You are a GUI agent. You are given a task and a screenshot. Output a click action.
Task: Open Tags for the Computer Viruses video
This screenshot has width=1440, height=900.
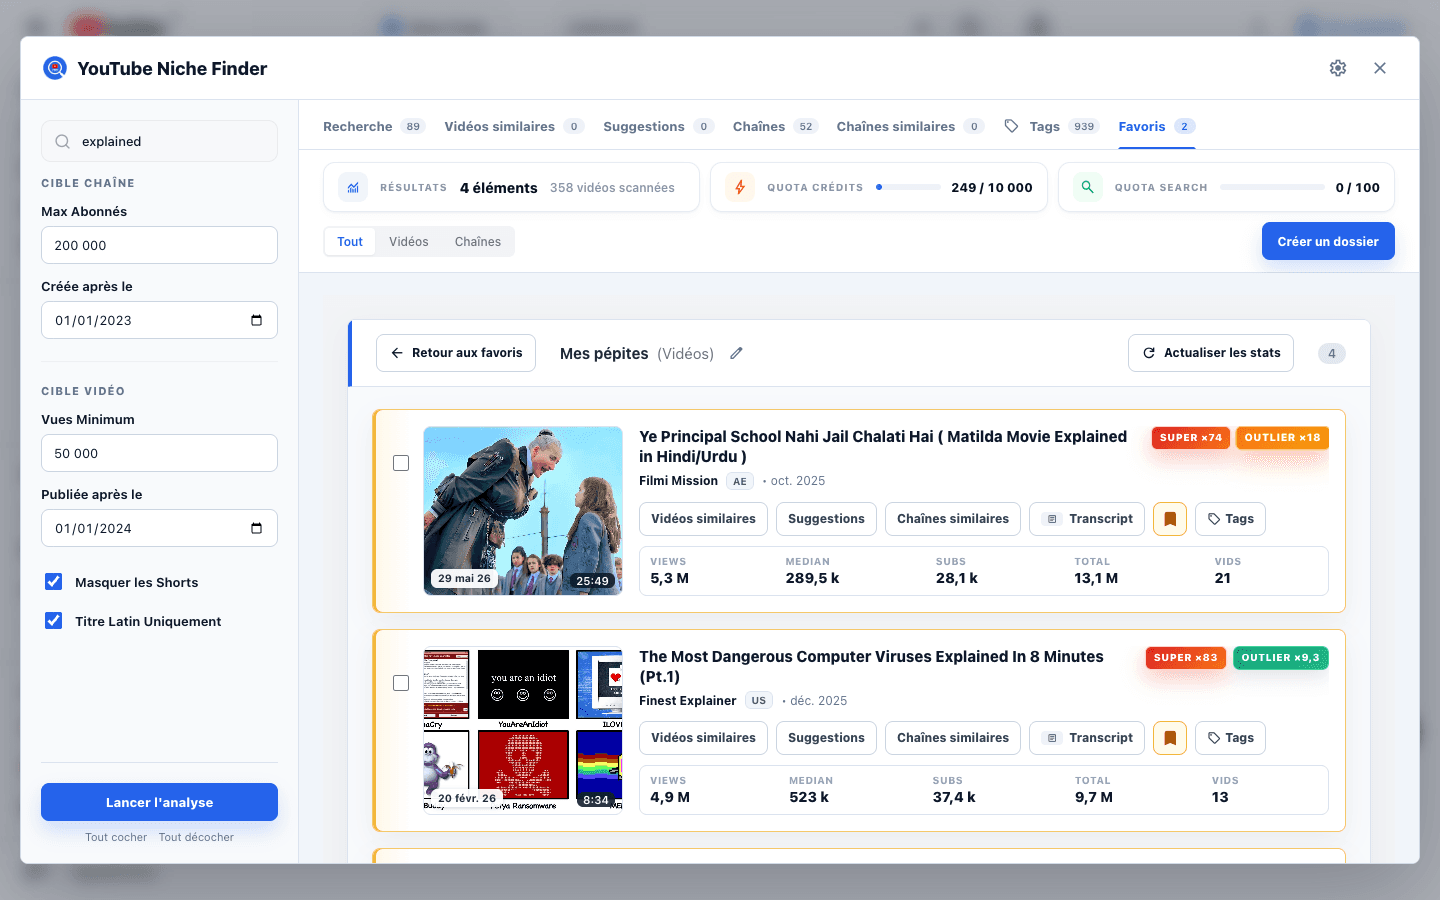(x=1230, y=738)
